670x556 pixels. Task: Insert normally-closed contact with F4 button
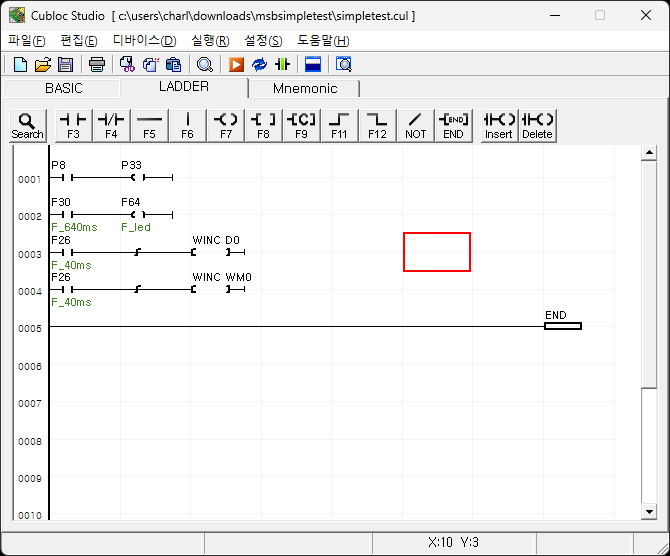point(111,125)
